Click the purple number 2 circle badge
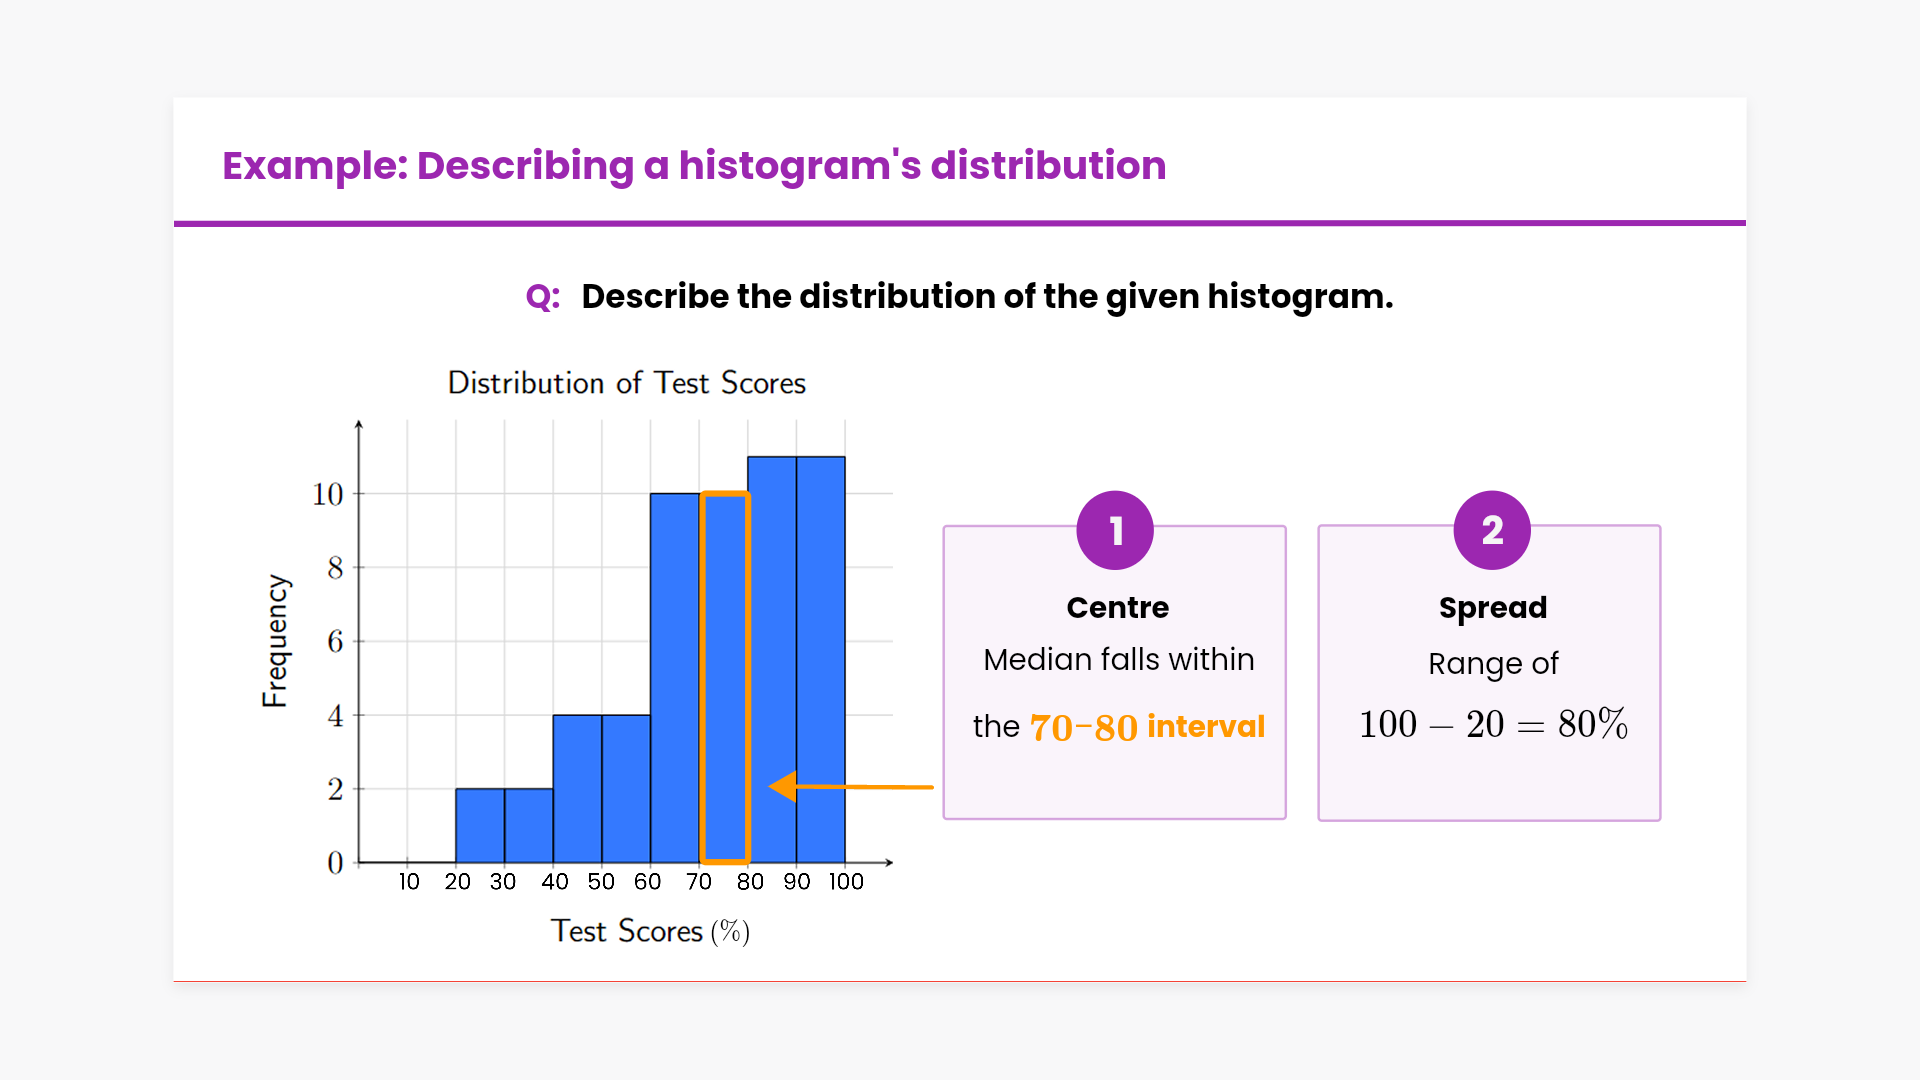 (x=1492, y=530)
